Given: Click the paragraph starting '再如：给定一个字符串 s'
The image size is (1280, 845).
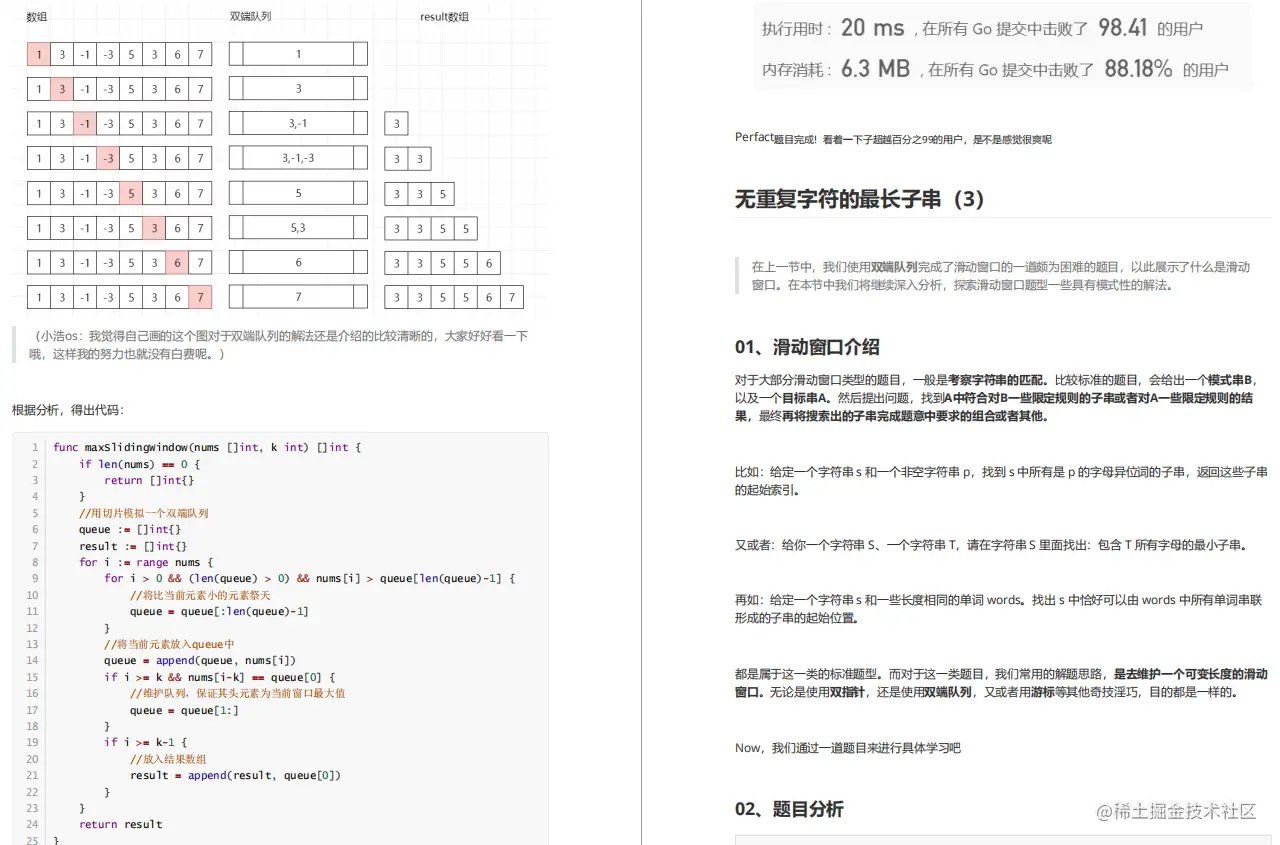Looking at the screenshot, I should [x=998, y=608].
